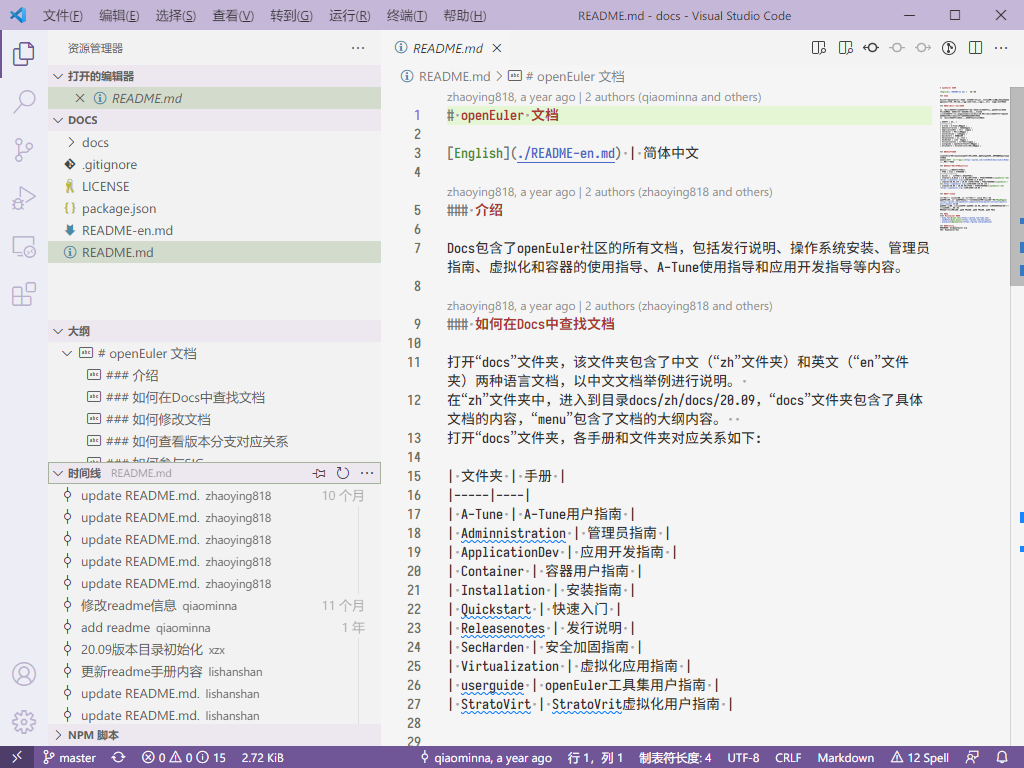Collapse the # openEuler 文档 outline node
This screenshot has width=1024, height=768.
[67, 353]
